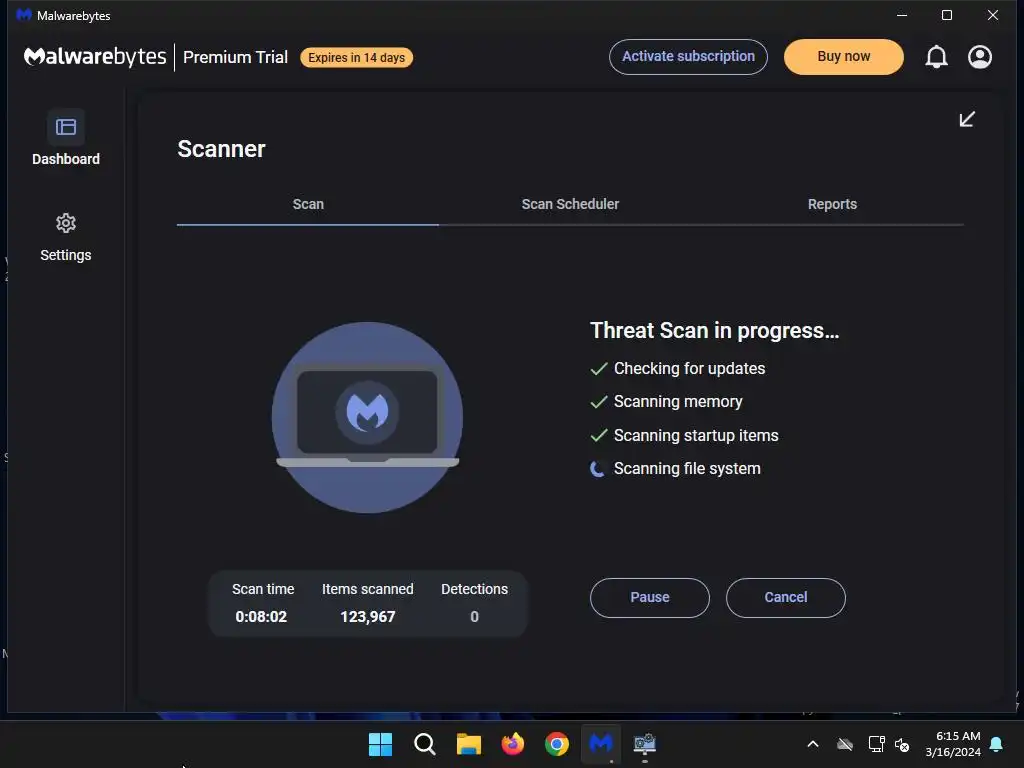Click the laptop scan illustration
This screenshot has height=768, width=1024.
(368, 417)
